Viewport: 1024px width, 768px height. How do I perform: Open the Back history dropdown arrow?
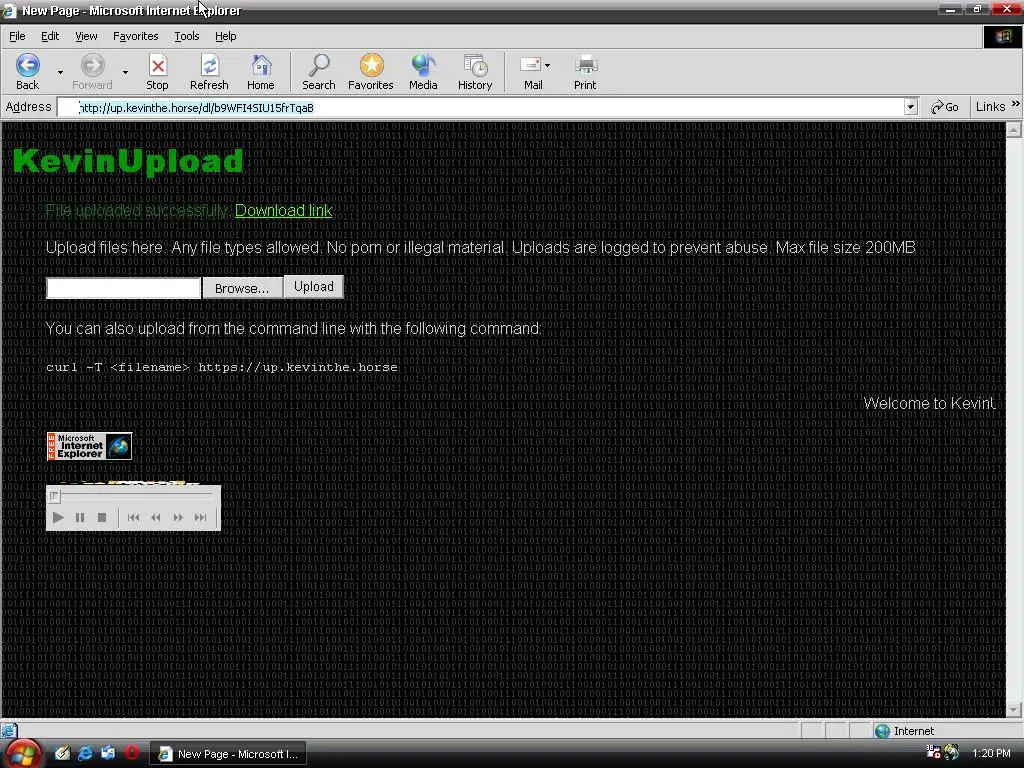click(x=60, y=72)
